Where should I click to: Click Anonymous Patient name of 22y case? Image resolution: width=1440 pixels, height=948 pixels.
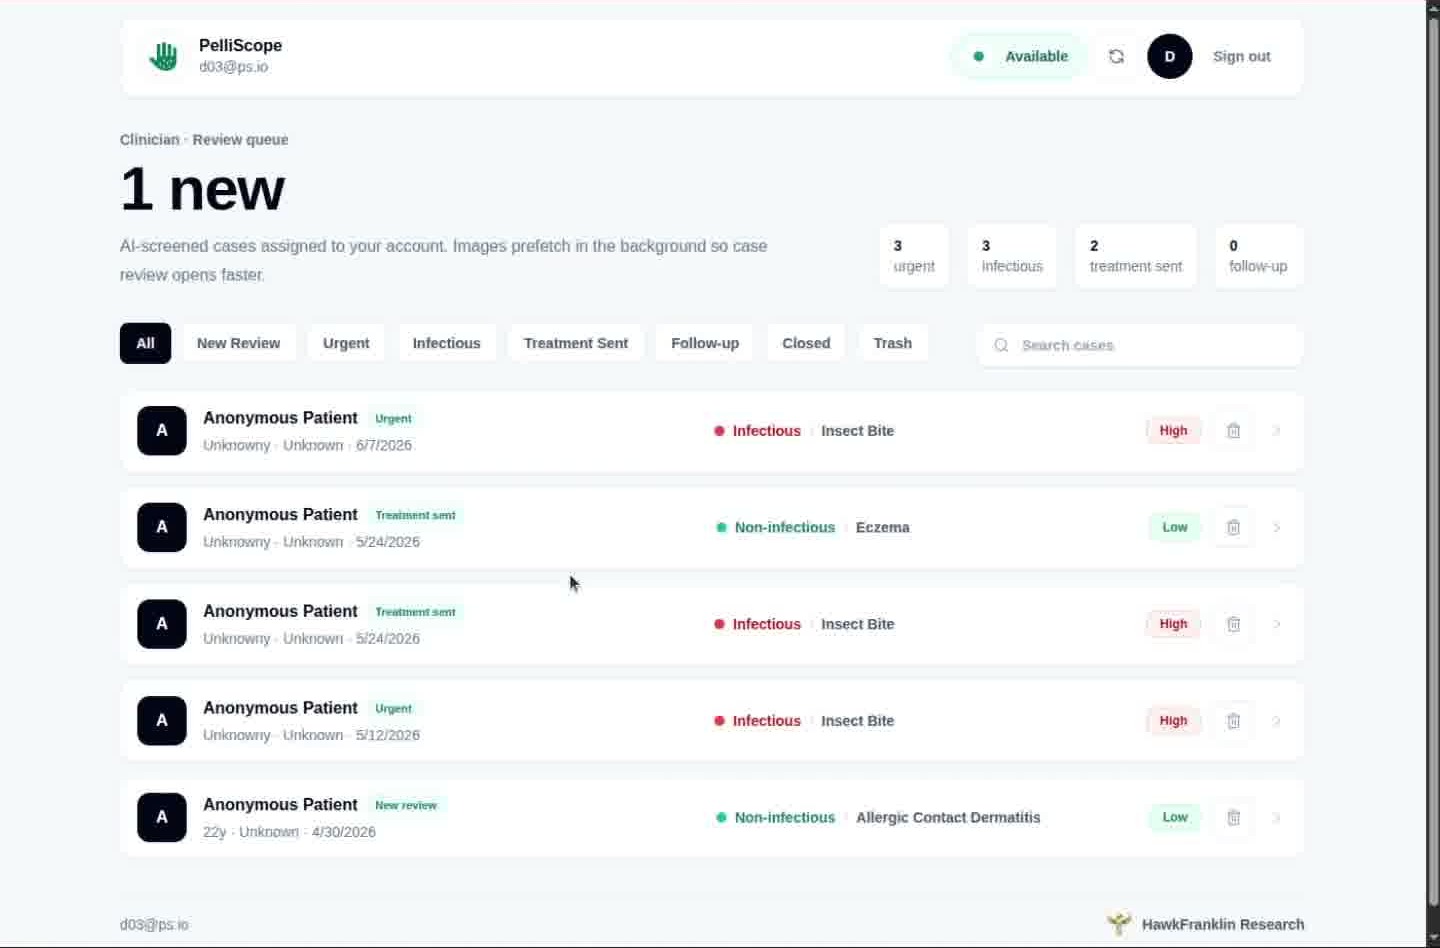point(280,804)
